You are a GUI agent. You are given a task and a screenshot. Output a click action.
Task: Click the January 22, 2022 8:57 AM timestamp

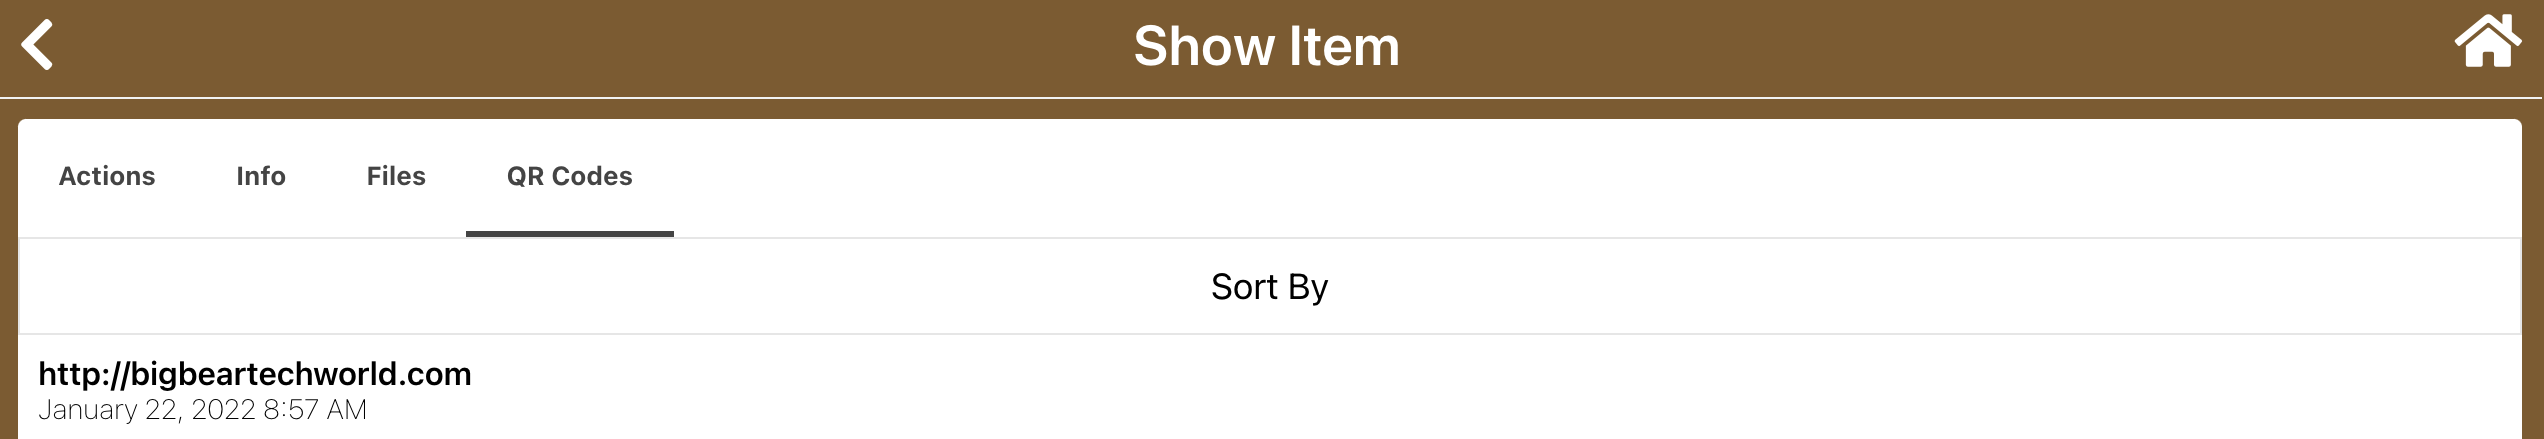tap(203, 410)
